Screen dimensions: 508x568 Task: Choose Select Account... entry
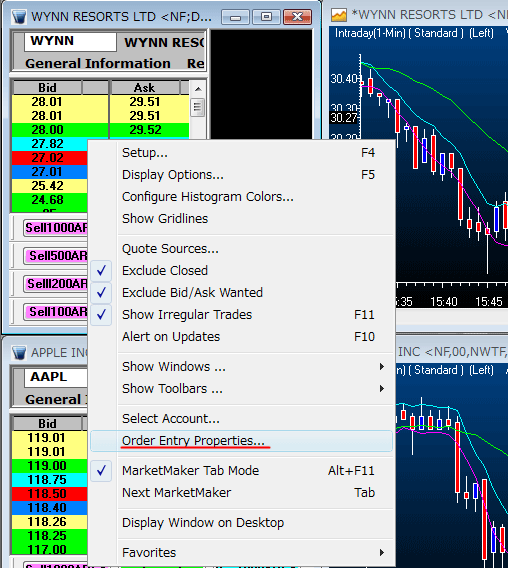(241, 419)
